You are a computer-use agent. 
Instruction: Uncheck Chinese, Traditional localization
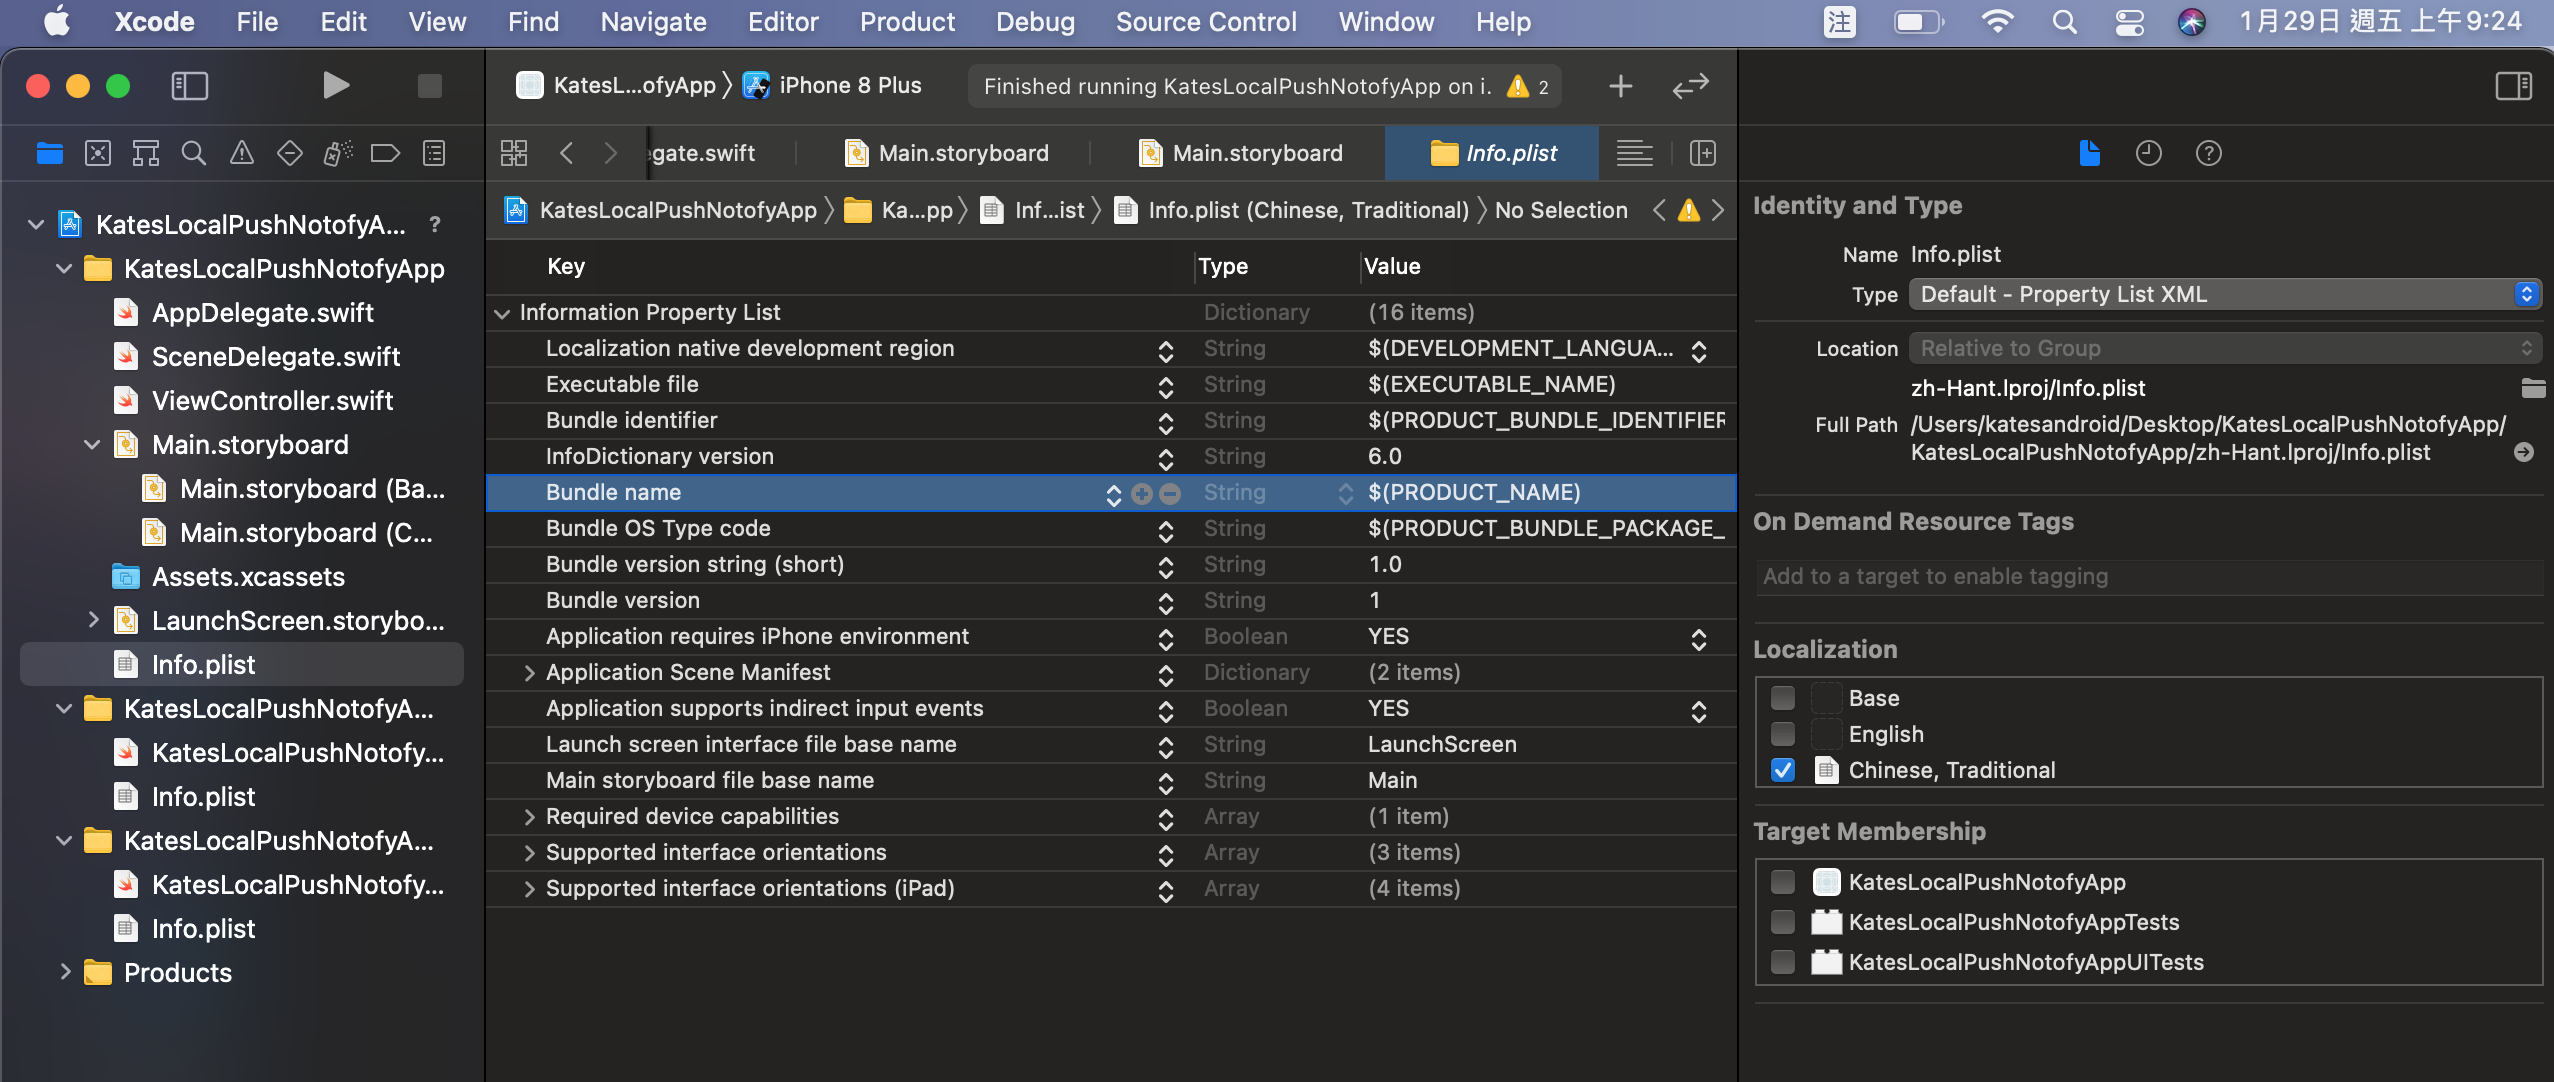tap(1782, 770)
